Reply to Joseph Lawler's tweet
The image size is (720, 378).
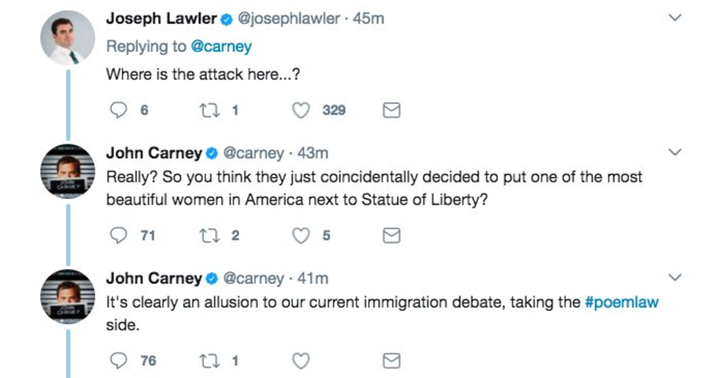(119, 110)
